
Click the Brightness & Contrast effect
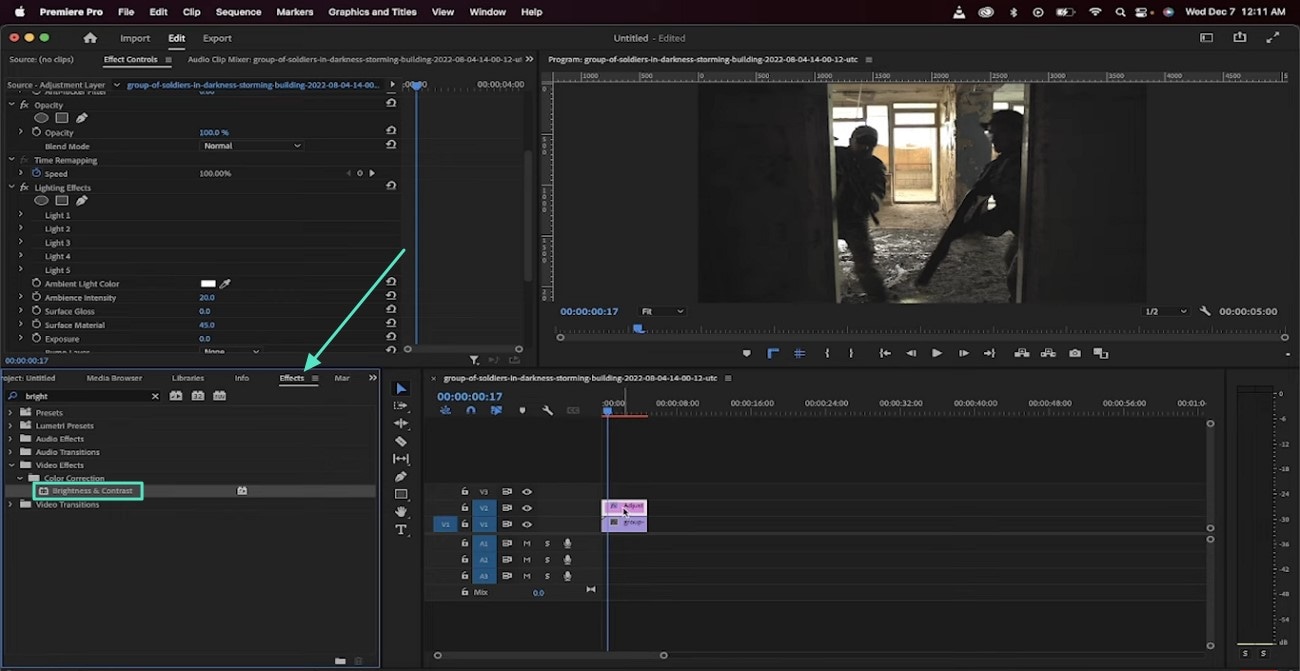[x=91, y=491]
